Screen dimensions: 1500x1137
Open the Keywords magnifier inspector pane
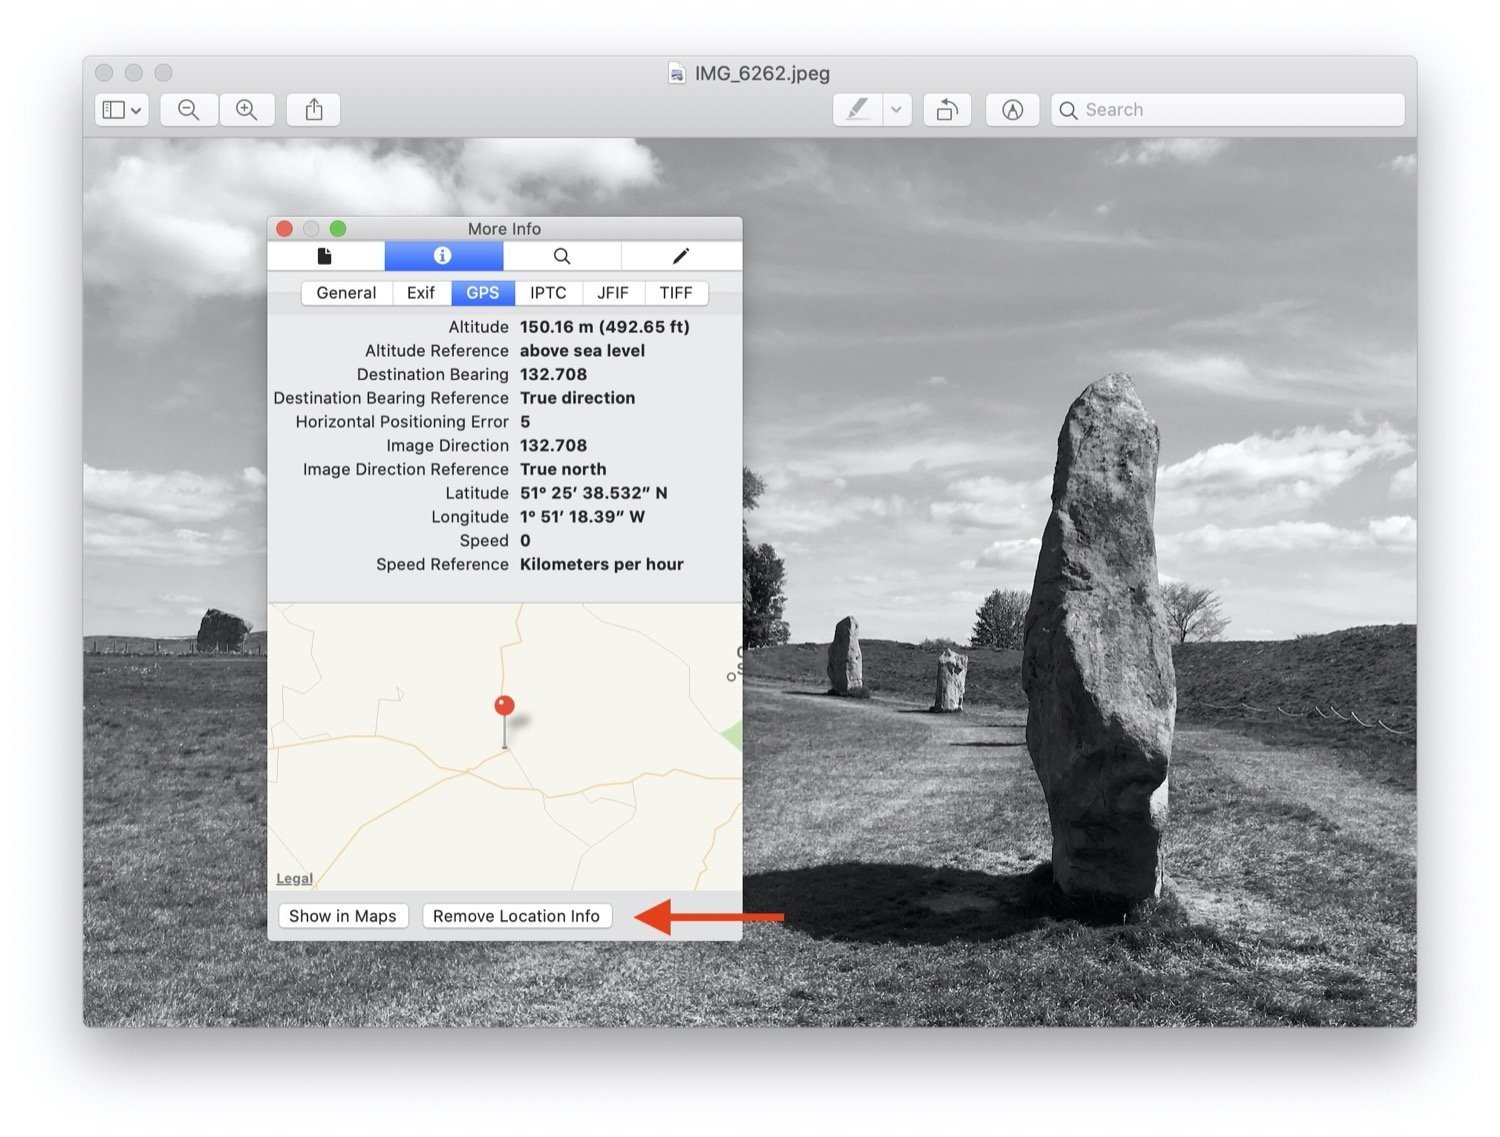tap(562, 256)
